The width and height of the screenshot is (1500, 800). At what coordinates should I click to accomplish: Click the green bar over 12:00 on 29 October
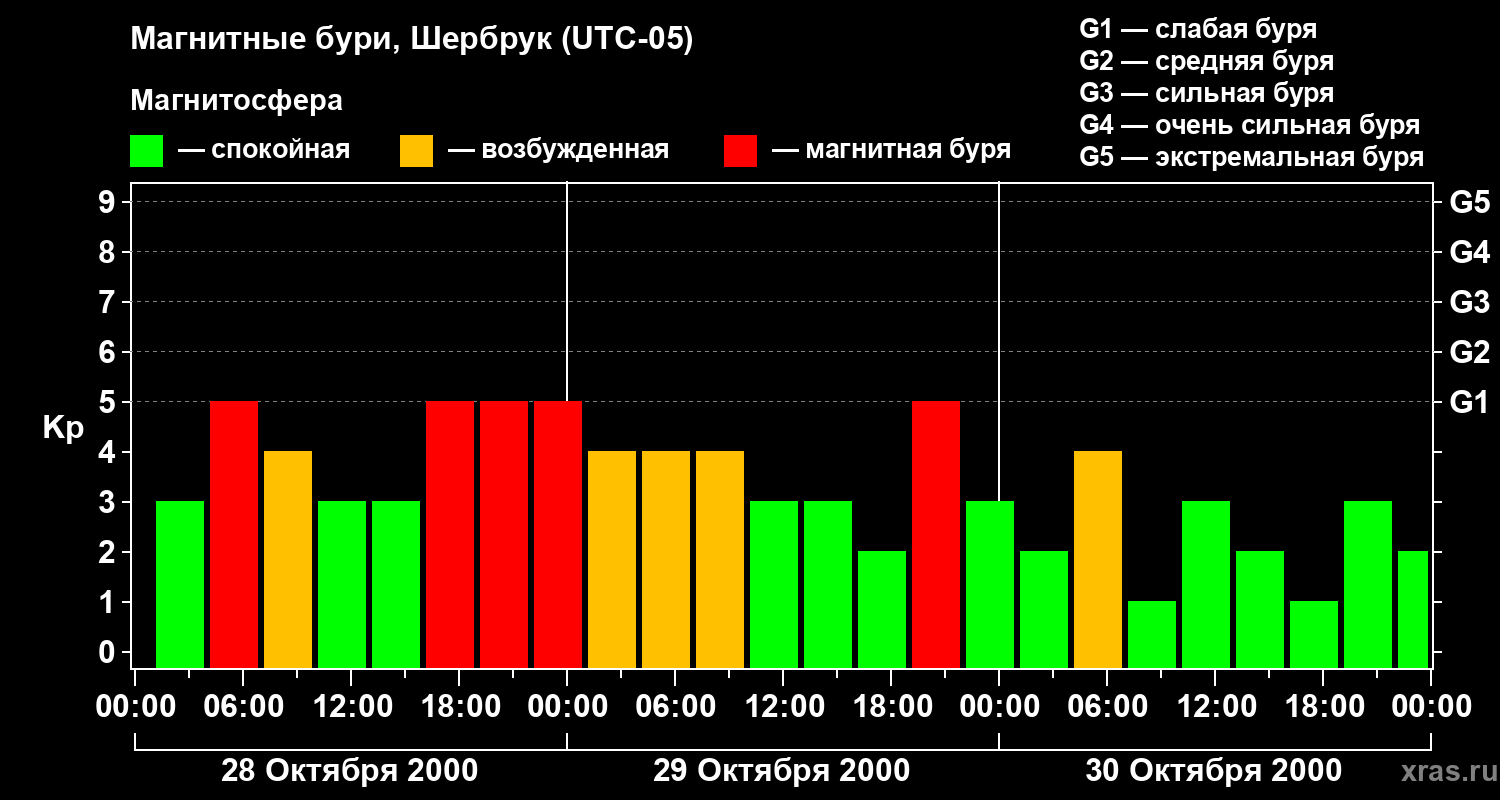pyautogui.click(x=774, y=584)
